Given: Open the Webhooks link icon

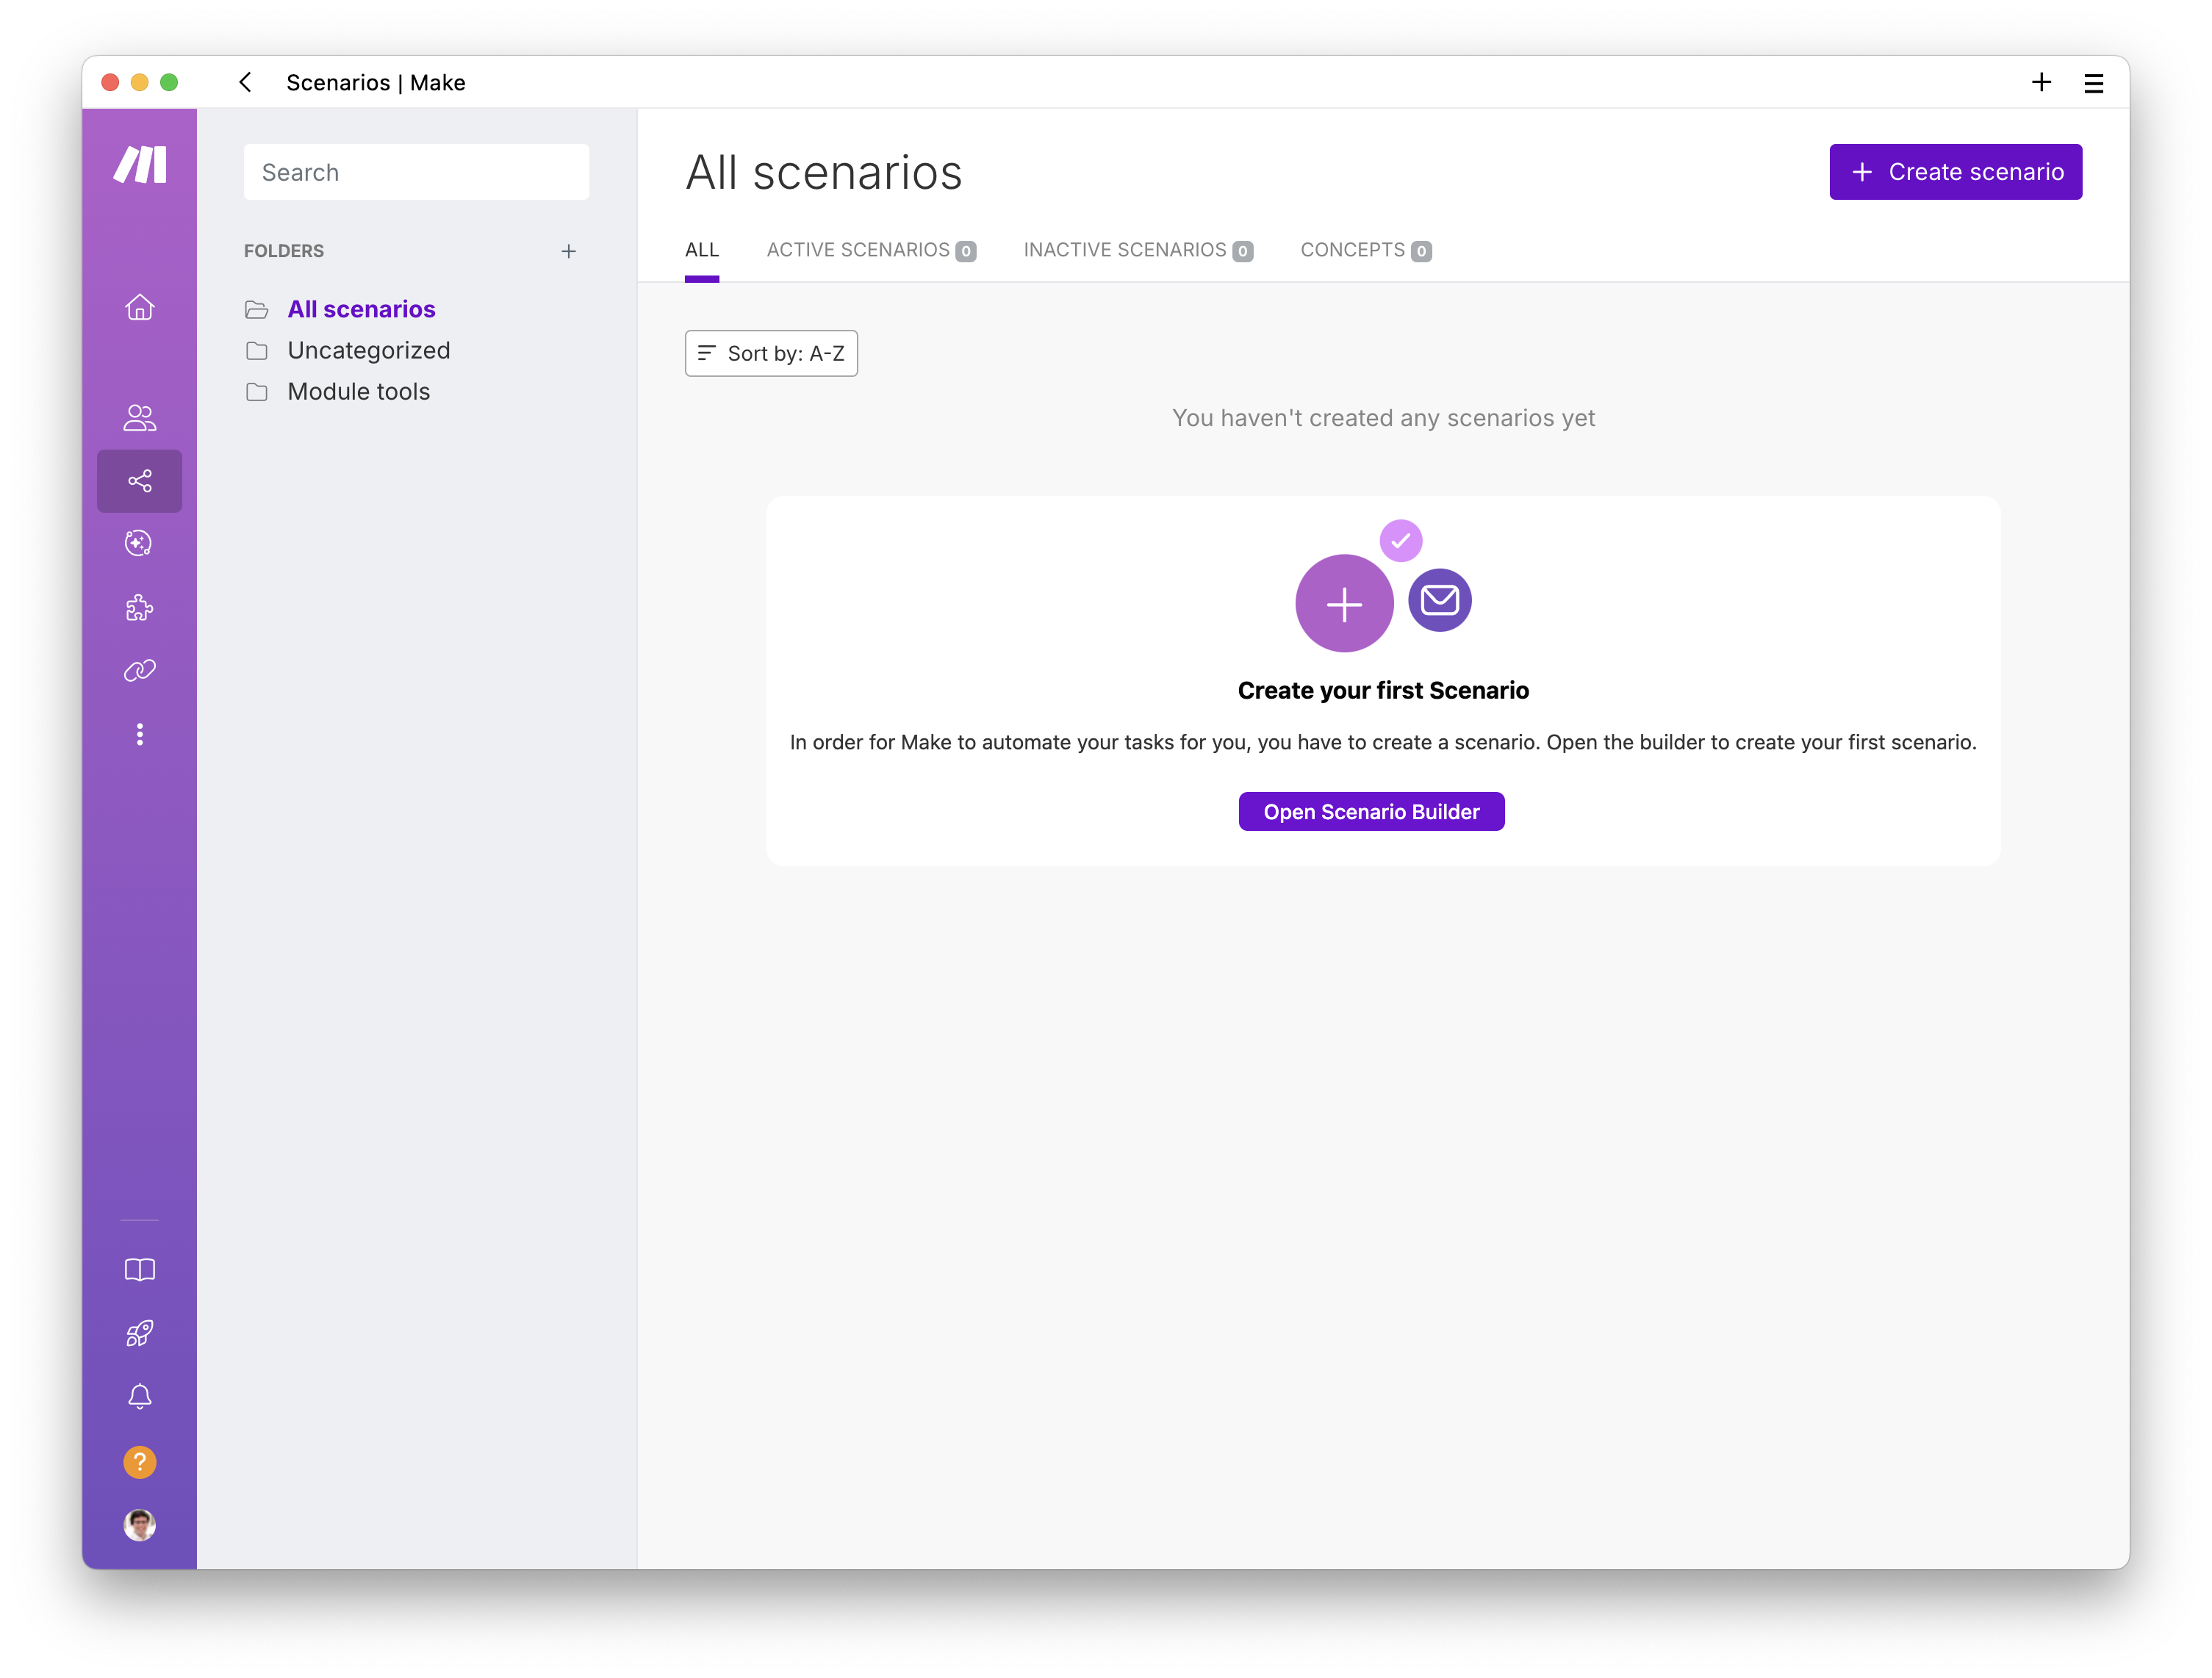Looking at the screenshot, I should click(139, 671).
